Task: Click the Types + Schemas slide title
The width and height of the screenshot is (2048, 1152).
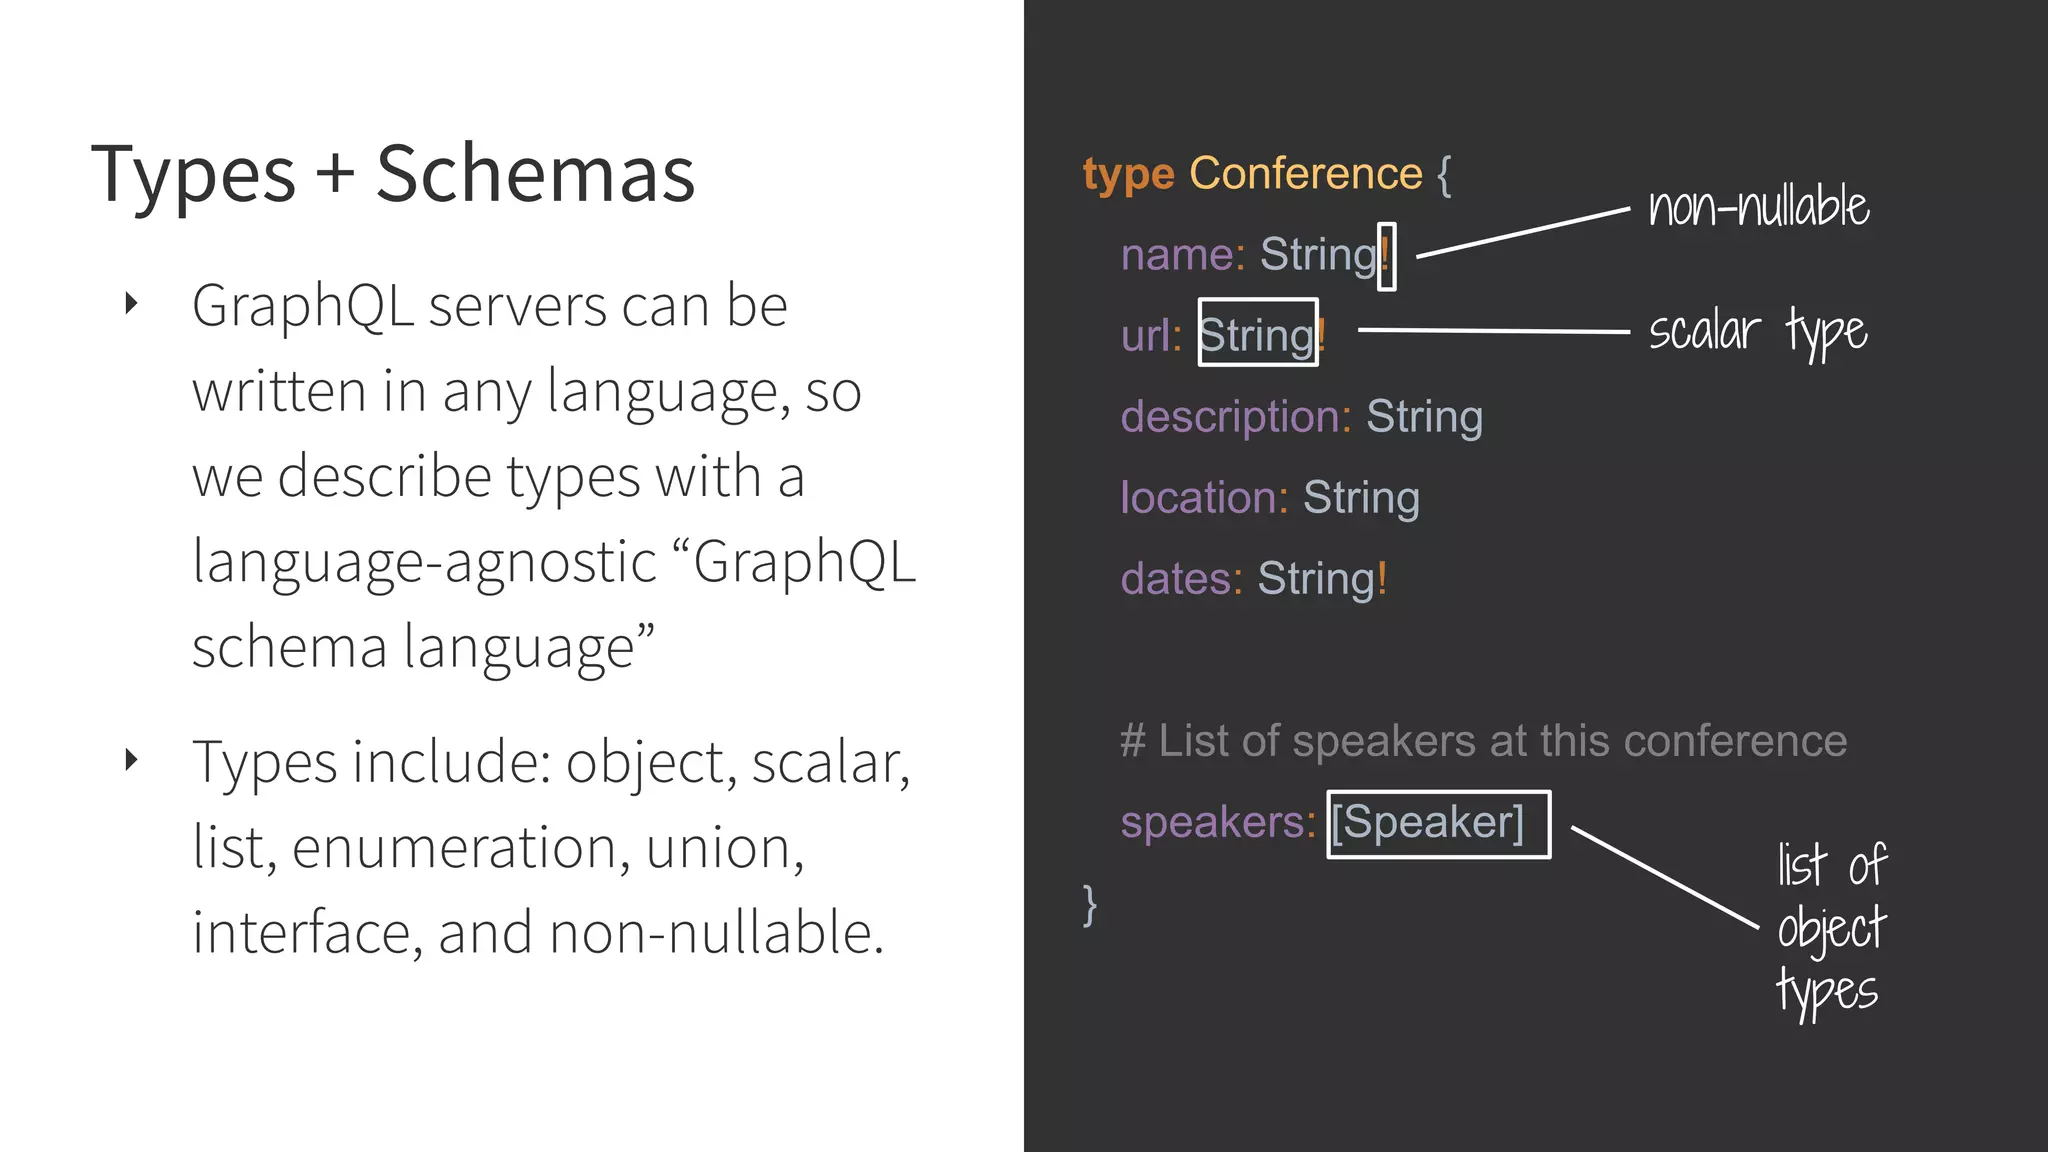Action: (393, 174)
